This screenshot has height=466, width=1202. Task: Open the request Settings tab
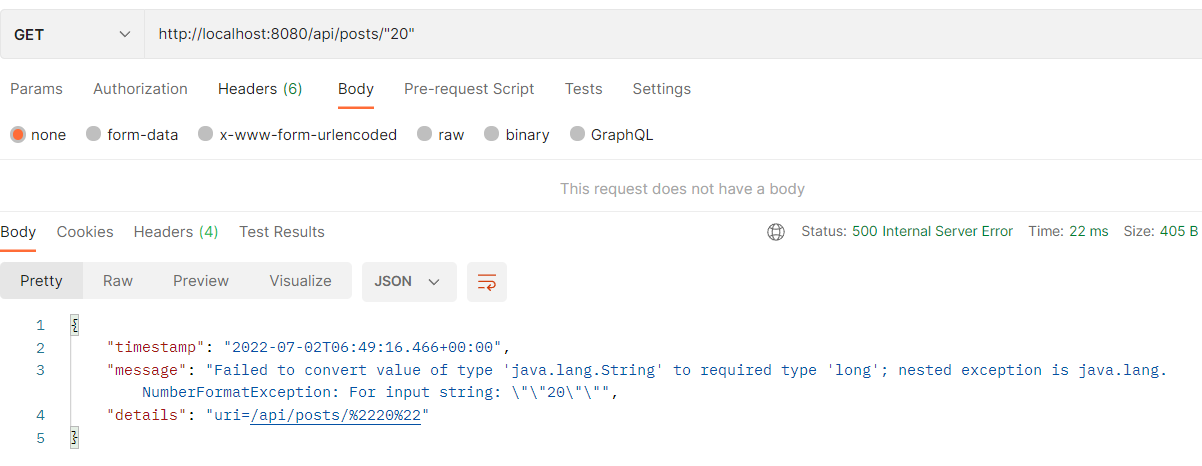coord(661,89)
